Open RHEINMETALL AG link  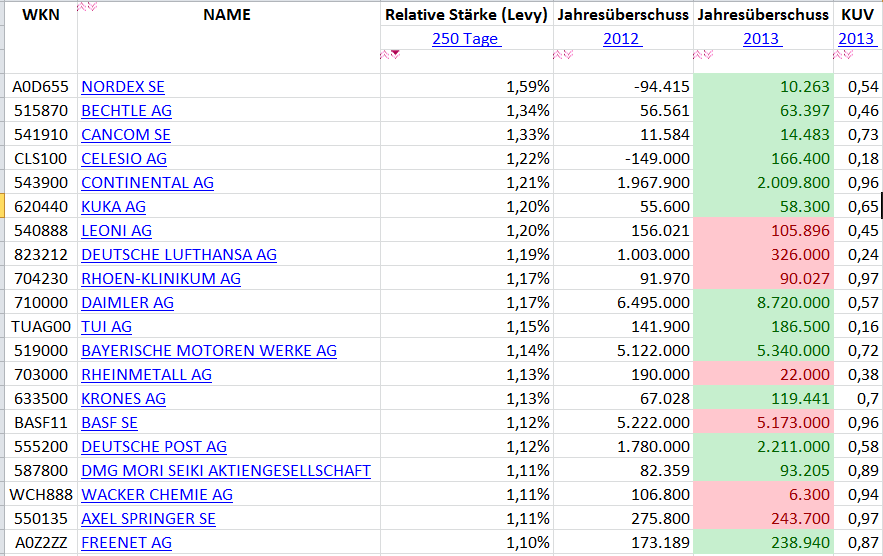pyautogui.click(x=146, y=375)
